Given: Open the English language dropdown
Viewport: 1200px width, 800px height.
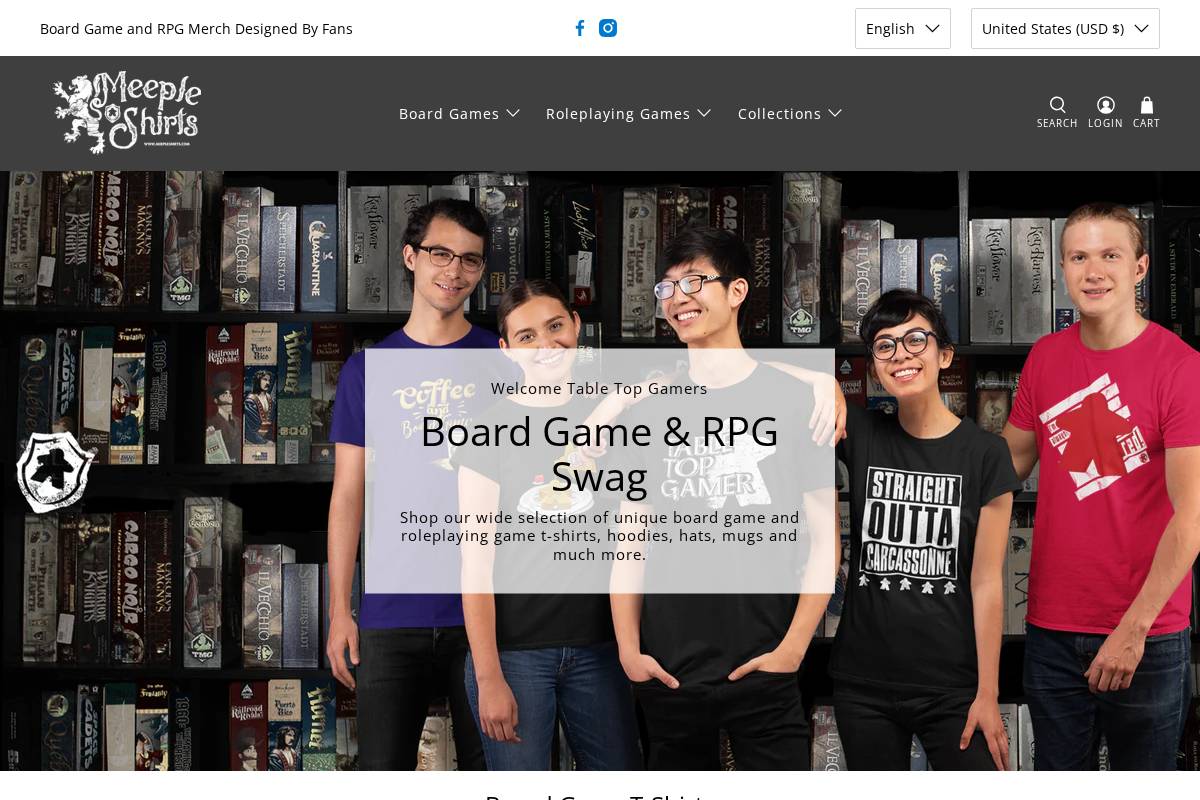Looking at the screenshot, I should pos(903,28).
